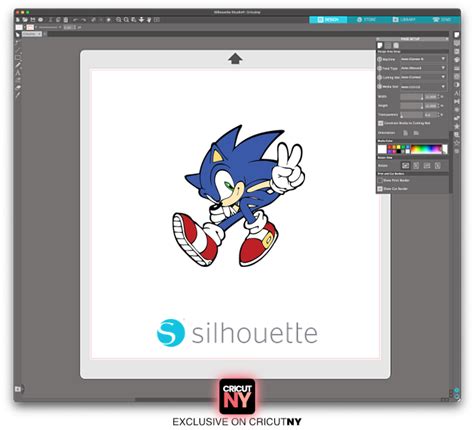Switch to the Store tab

click(366, 20)
